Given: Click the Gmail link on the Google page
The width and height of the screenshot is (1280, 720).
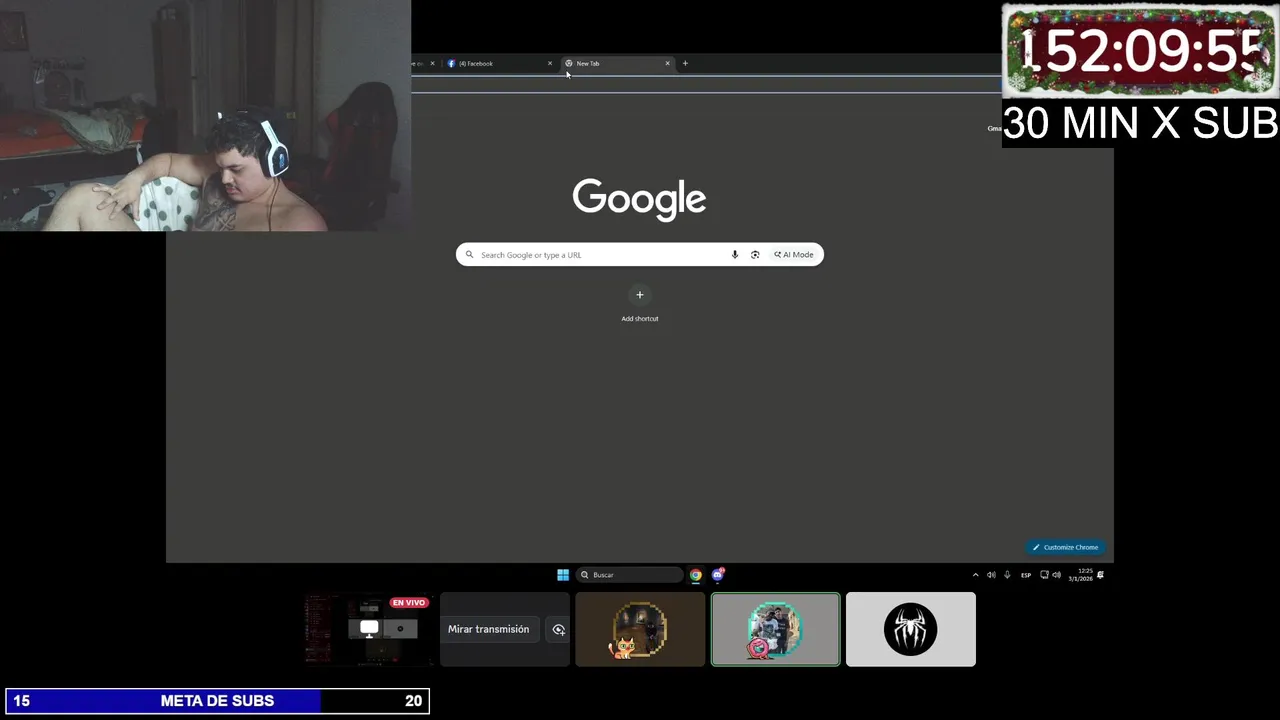Looking at the screenshot, I should [x=994, y=128].
